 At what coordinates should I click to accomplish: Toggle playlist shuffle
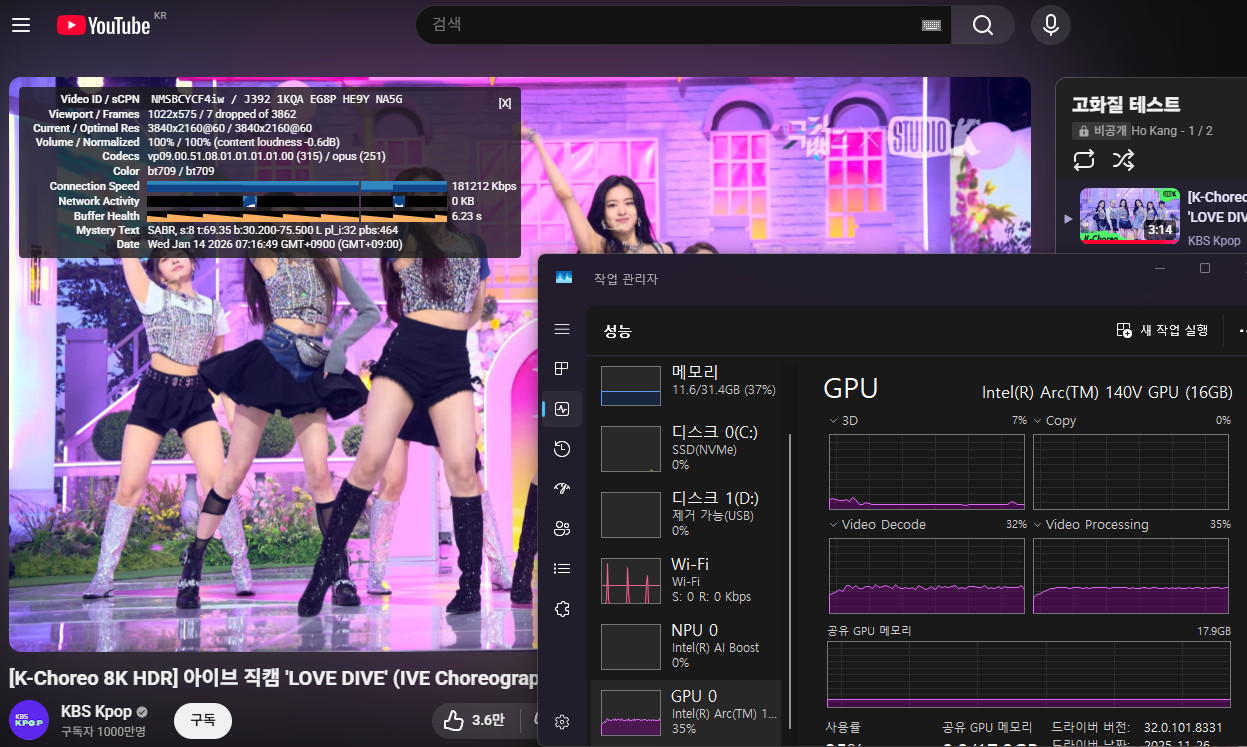tap(1123, 160)
